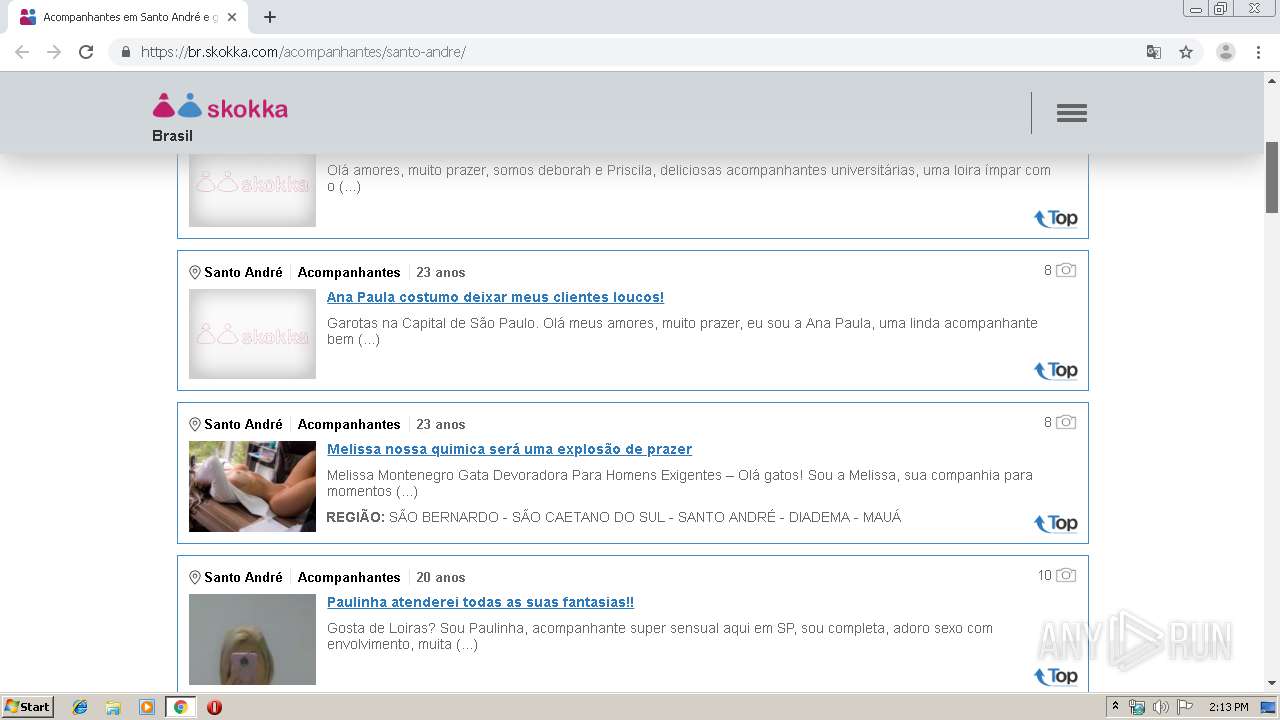Open Ana Paula costumo deixar ad link

tap(495, 297)
